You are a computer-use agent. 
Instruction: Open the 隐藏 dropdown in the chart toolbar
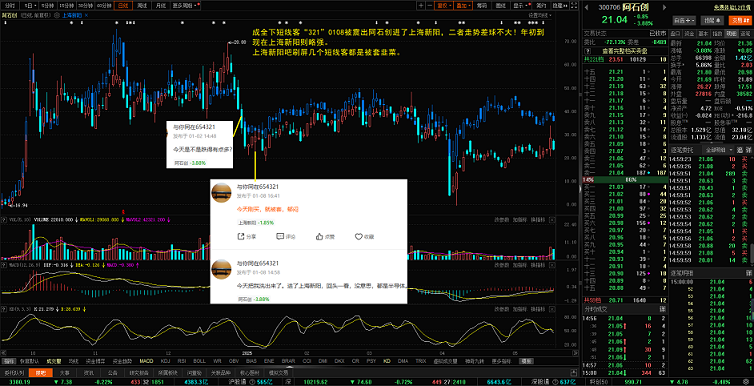[x=560, y=5]
